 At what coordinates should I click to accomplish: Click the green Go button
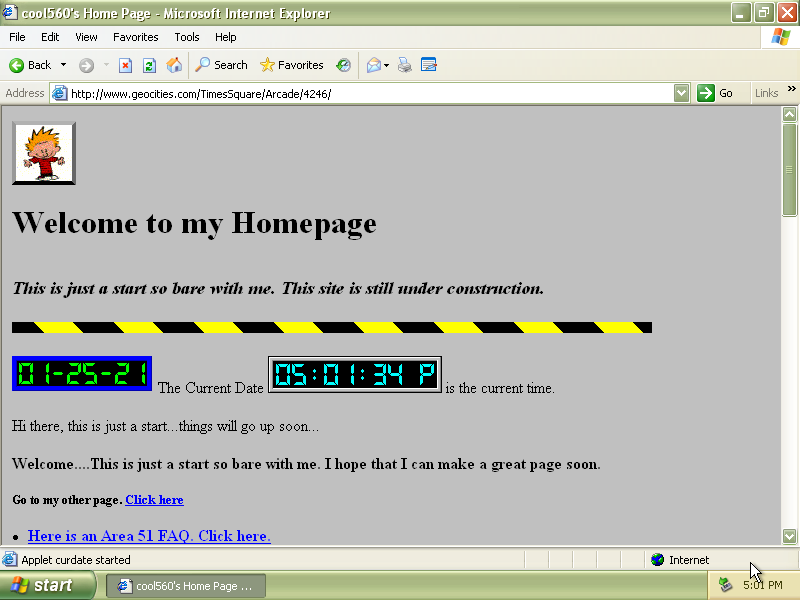(715, 93)
